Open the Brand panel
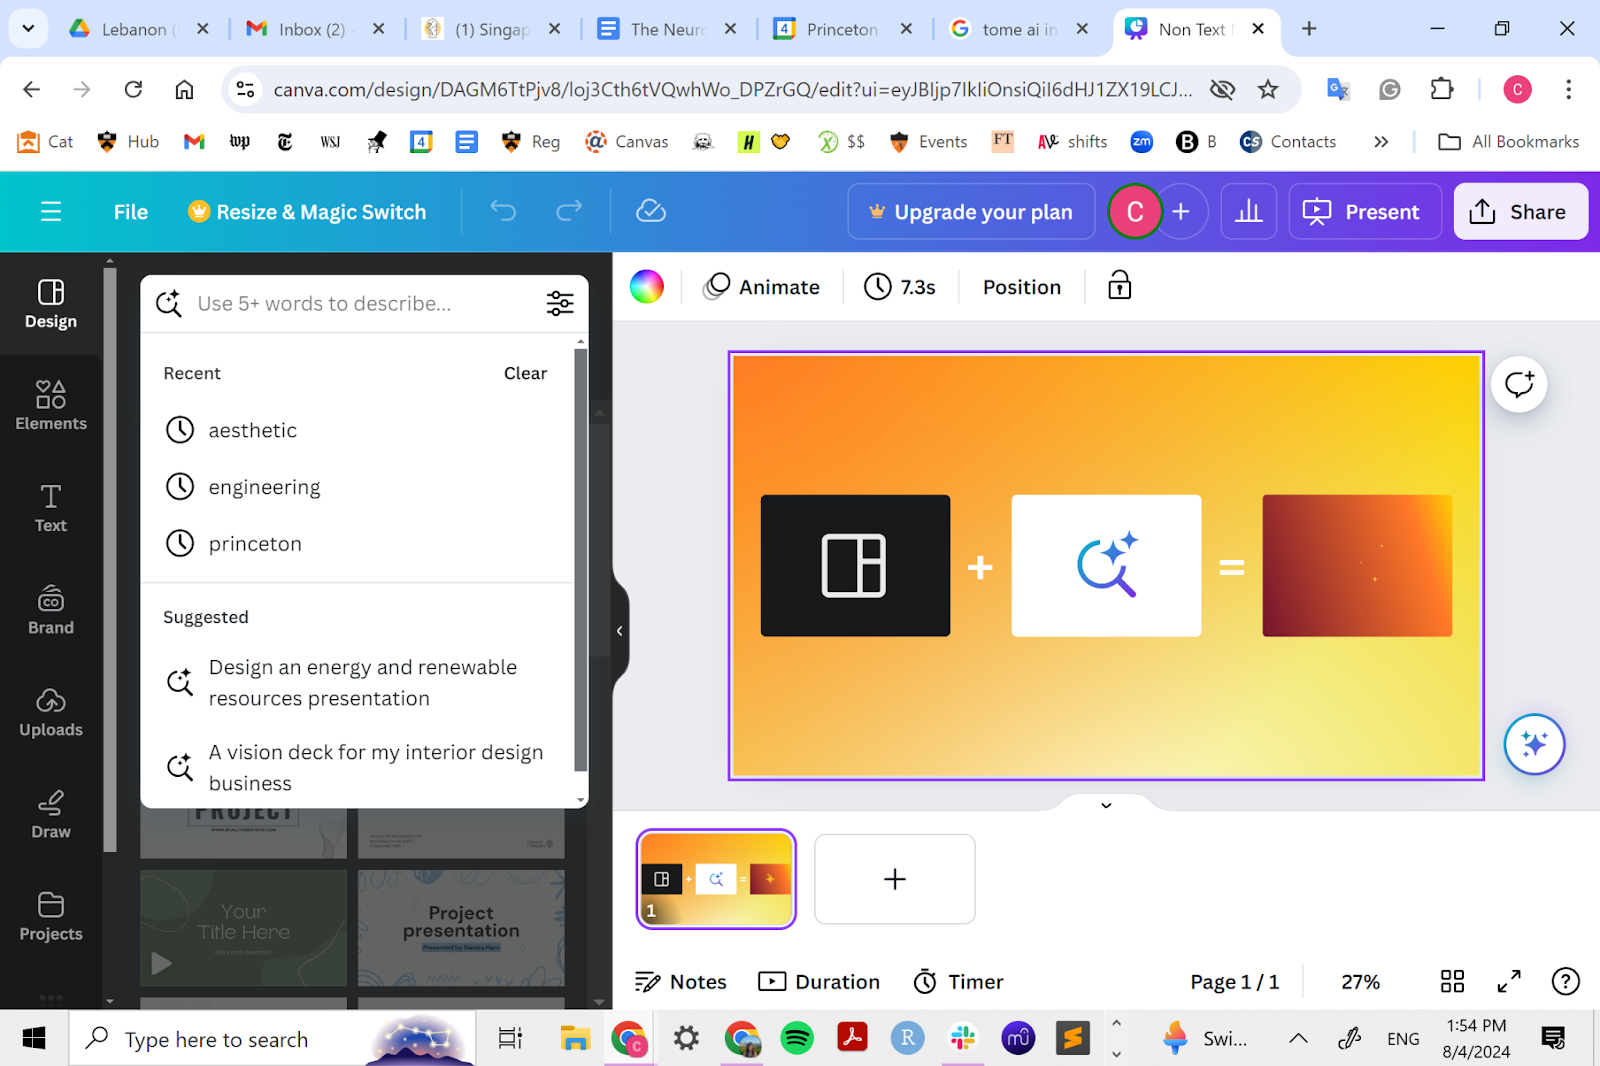 pyautogui.click(x=51, y=610)
